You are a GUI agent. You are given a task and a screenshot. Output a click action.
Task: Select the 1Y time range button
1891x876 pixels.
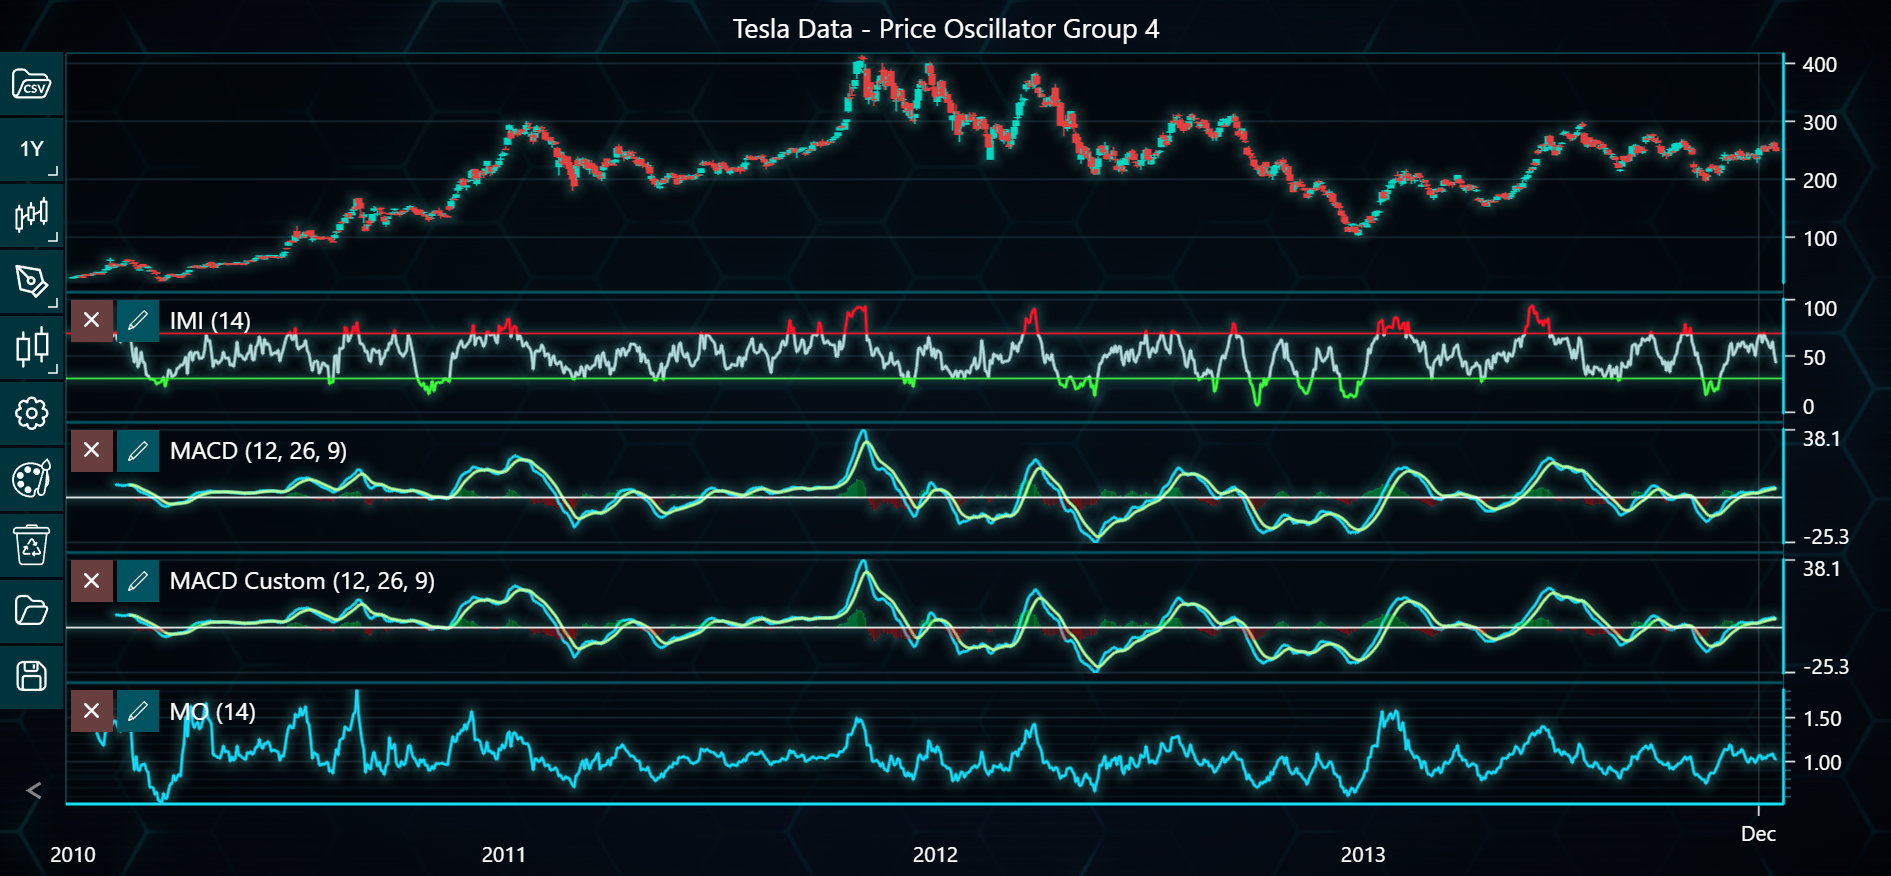31,150
